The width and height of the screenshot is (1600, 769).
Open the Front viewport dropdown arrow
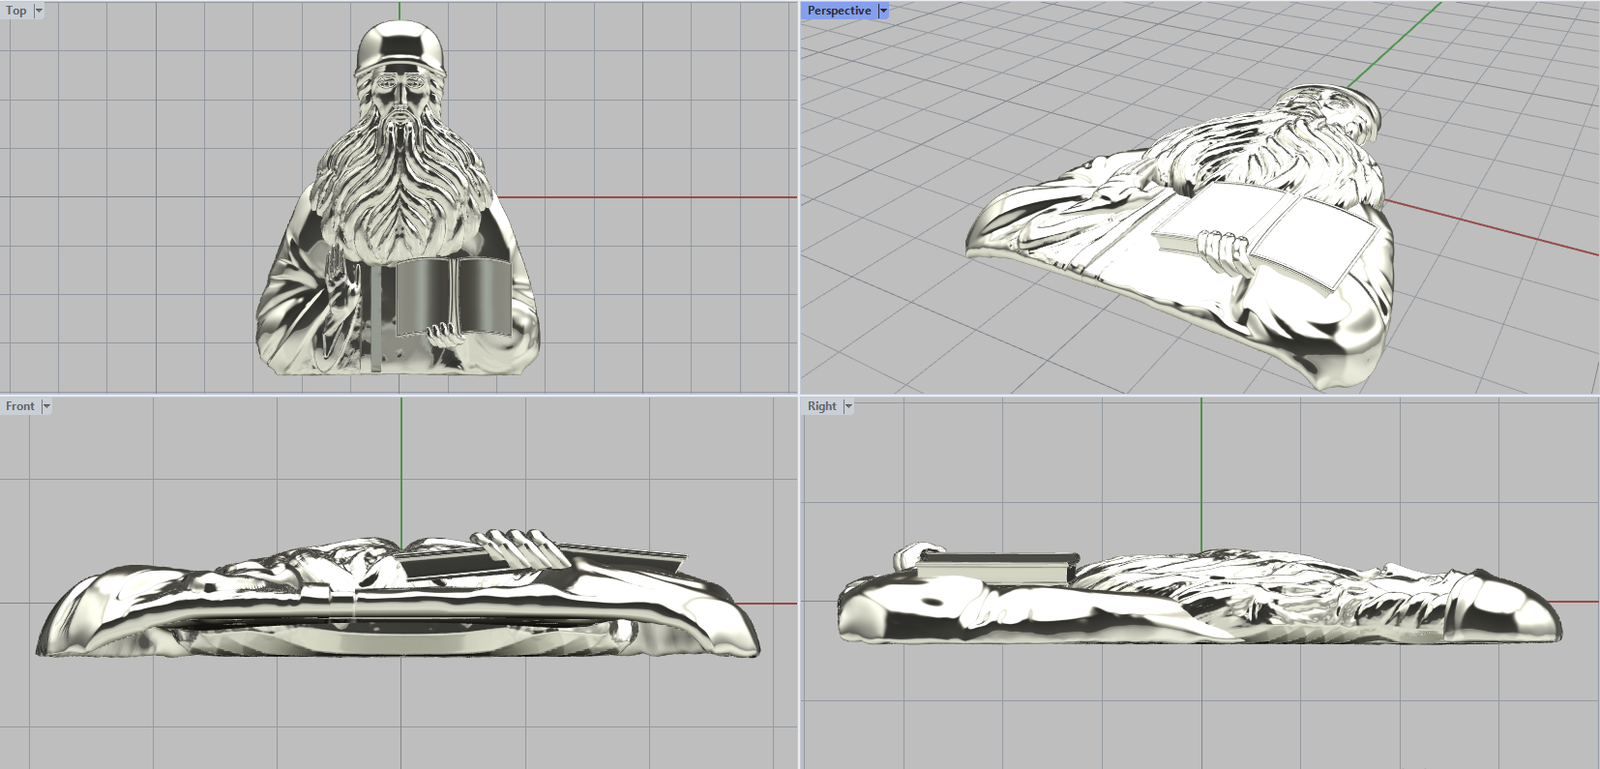46,406
